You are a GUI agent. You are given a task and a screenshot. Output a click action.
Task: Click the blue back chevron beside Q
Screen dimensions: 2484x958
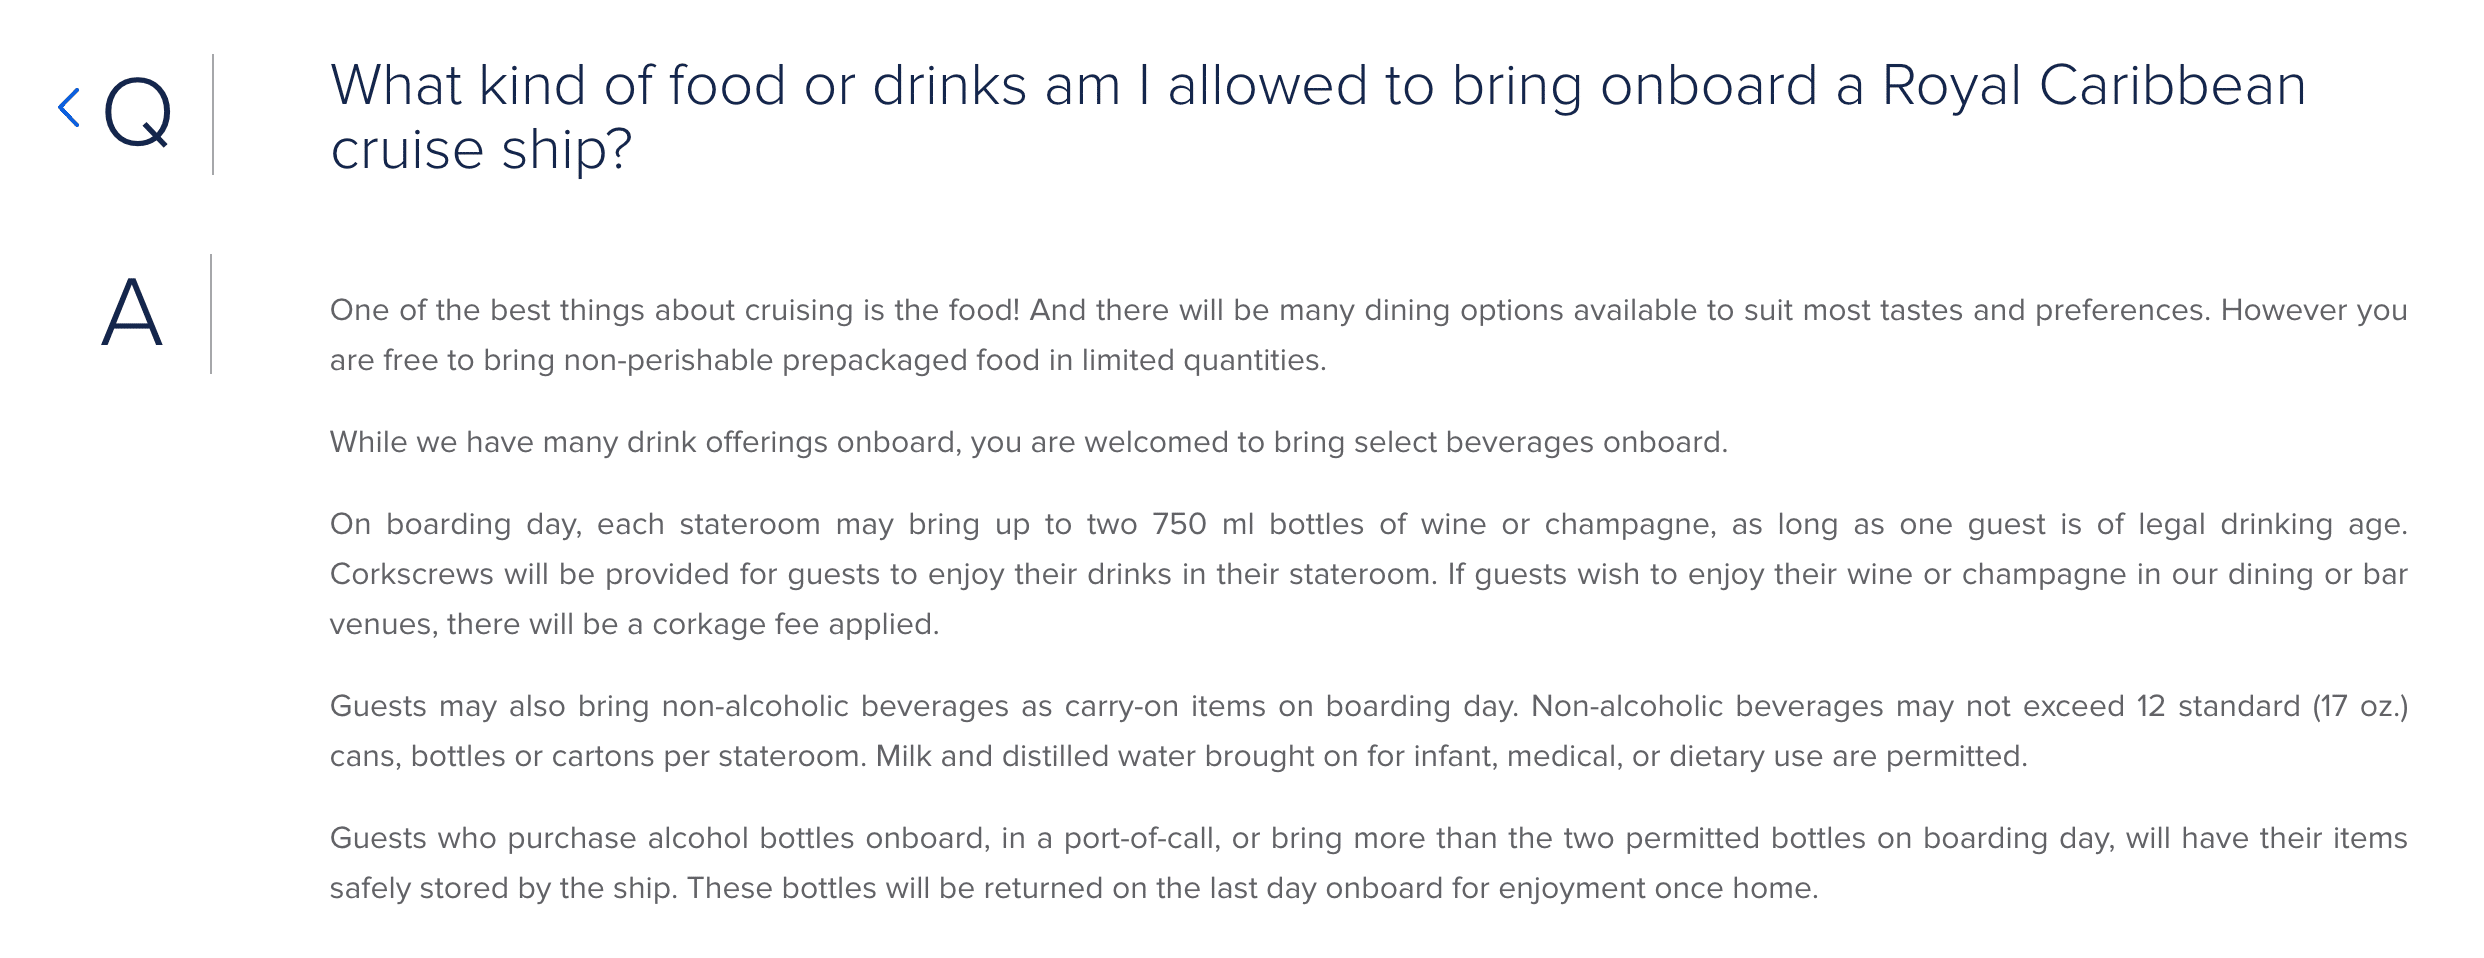pos(69,108)
